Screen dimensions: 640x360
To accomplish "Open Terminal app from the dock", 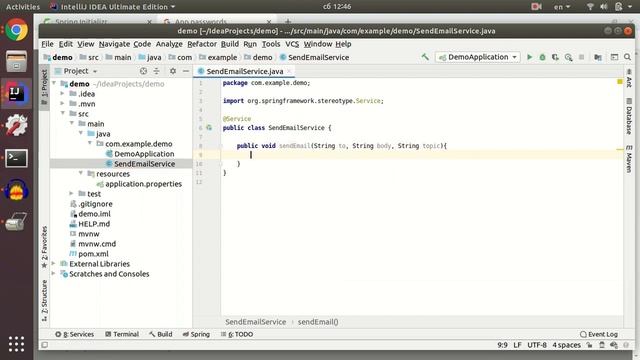I will point(16,158).
